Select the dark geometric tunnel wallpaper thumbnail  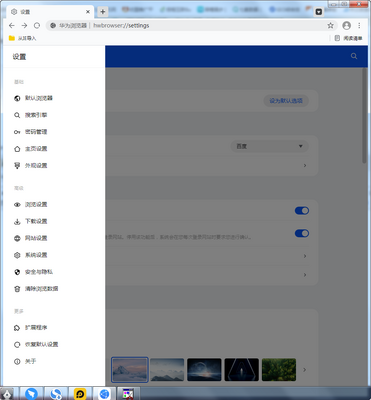point(242,370)
